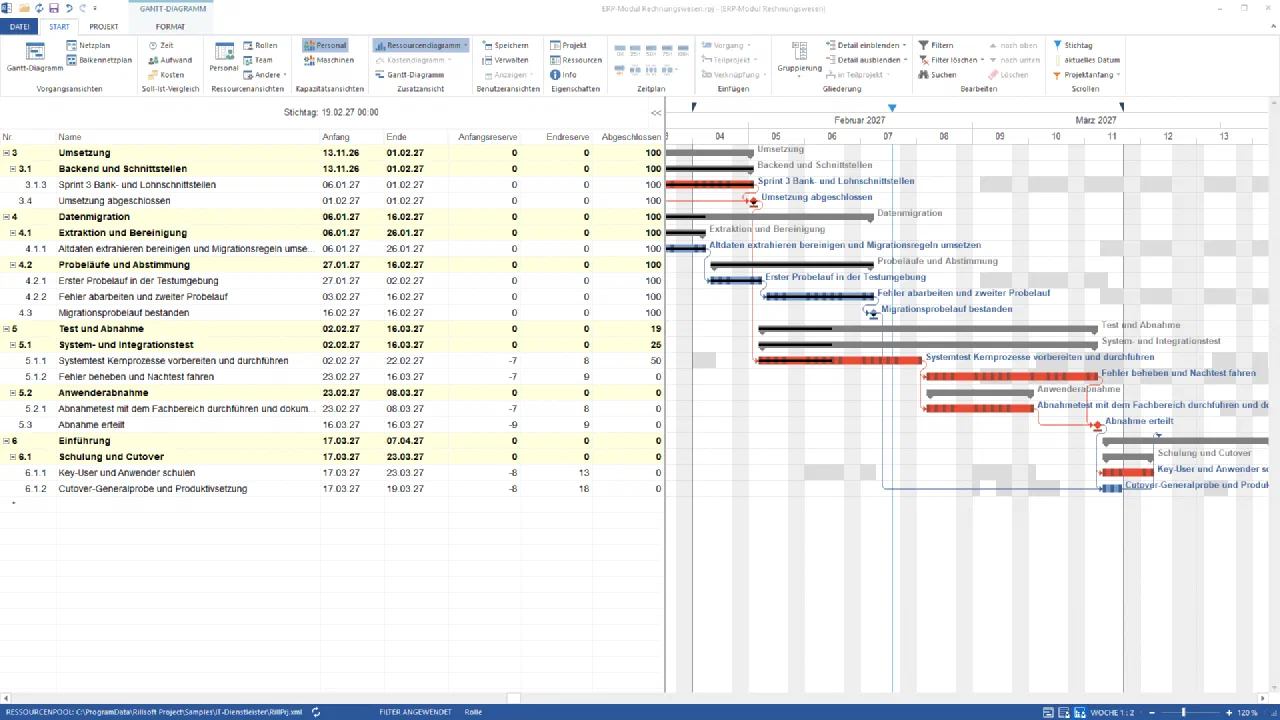Collapse task 4 Datenmigration
Screen dimensions: 1280x720
[x=6, y=217]
